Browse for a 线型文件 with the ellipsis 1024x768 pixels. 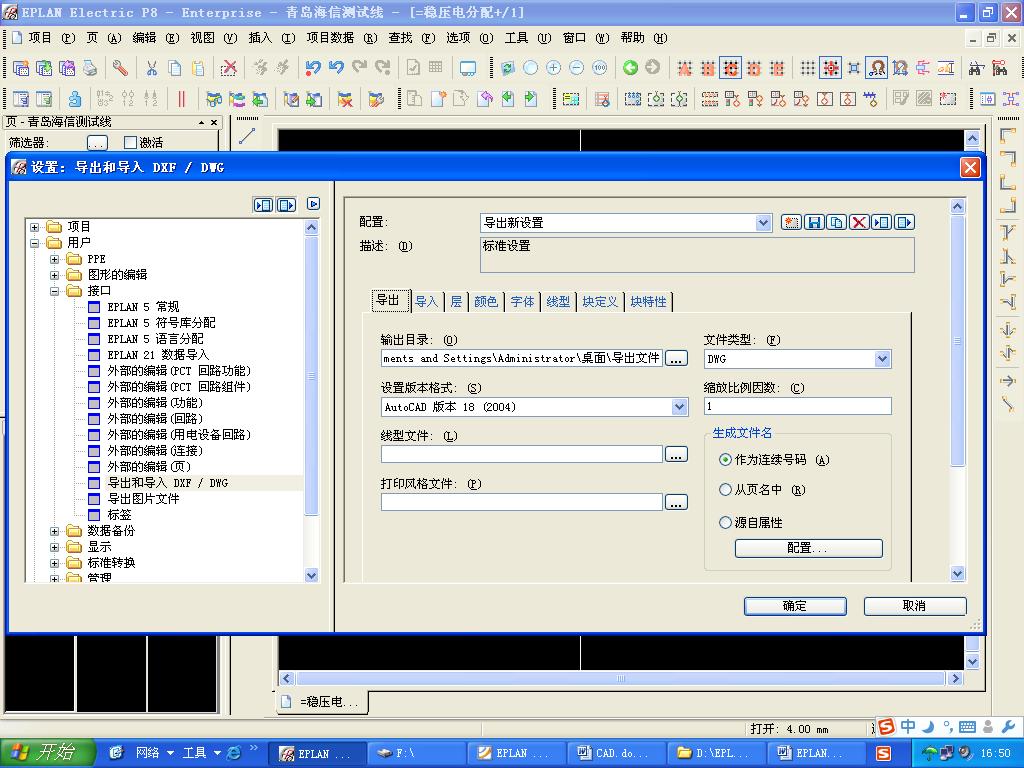pyautogui.click(x=676, y=453)
